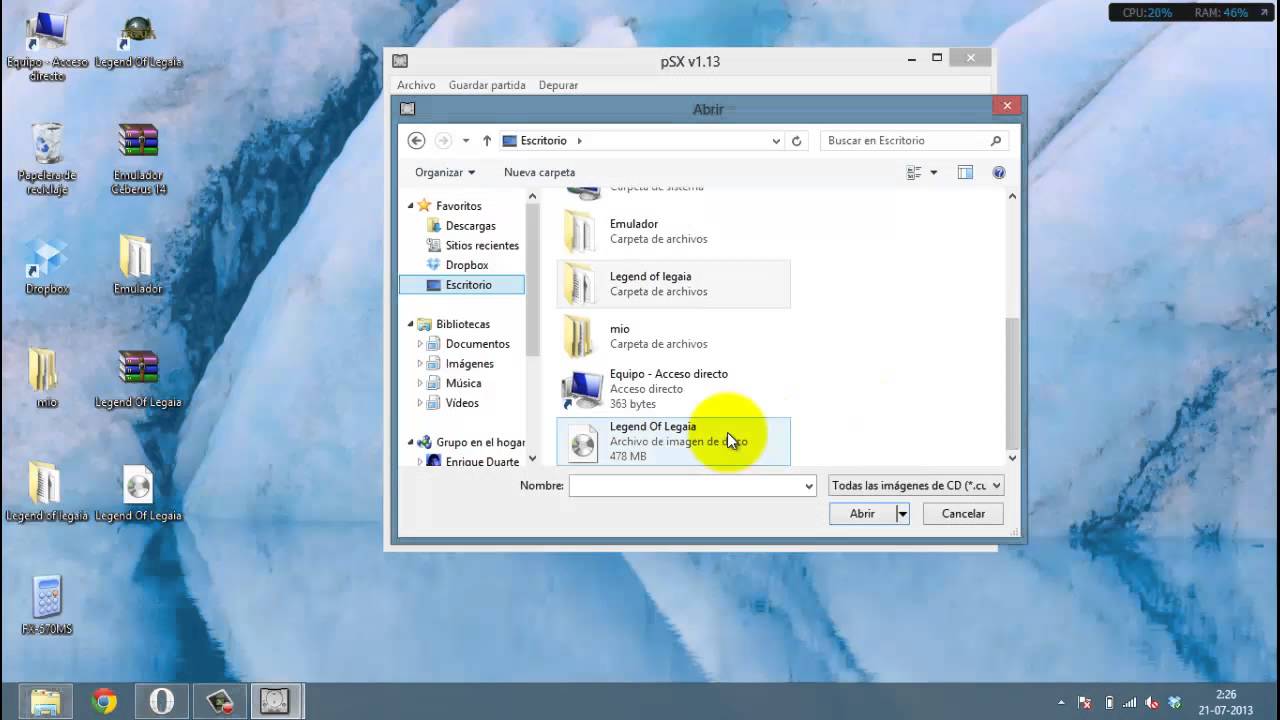1280x720 pixels.
Task: Select the Legend of legaia folder in list
Action: tap(673, 284)
